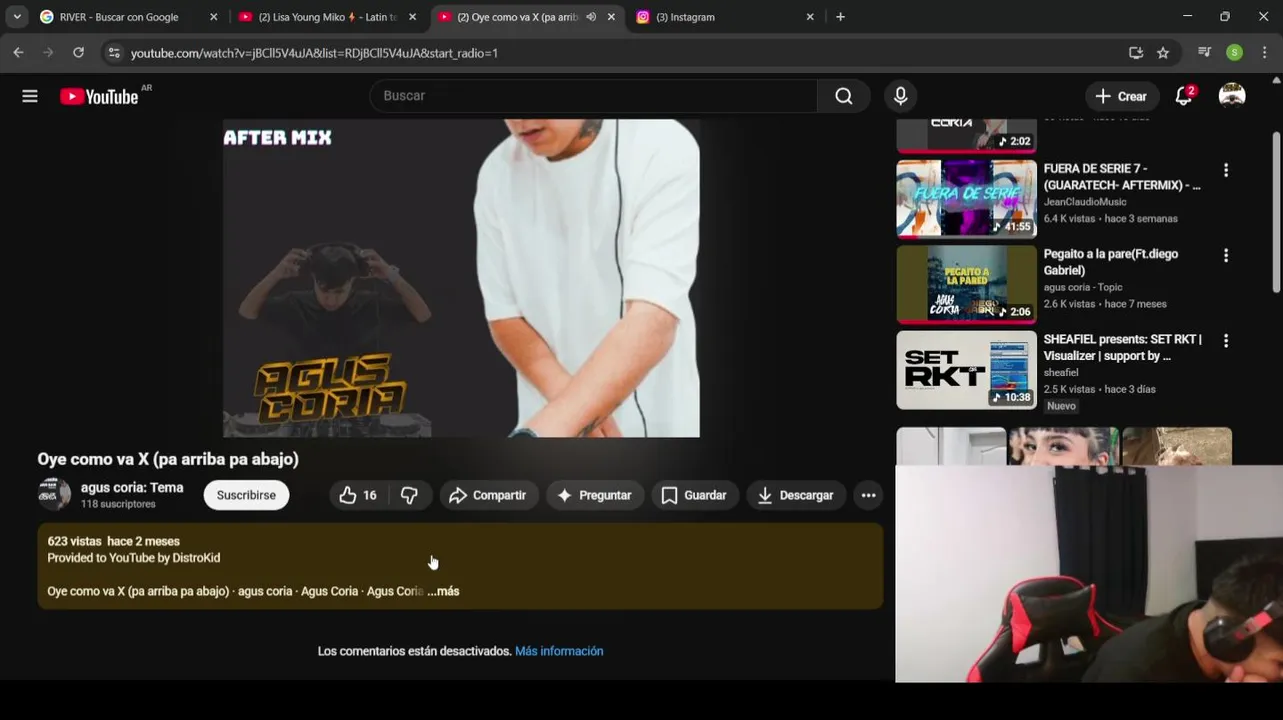Click the browser address bar URL
This screenshot has height=720, width=1283.
(314, 53)
